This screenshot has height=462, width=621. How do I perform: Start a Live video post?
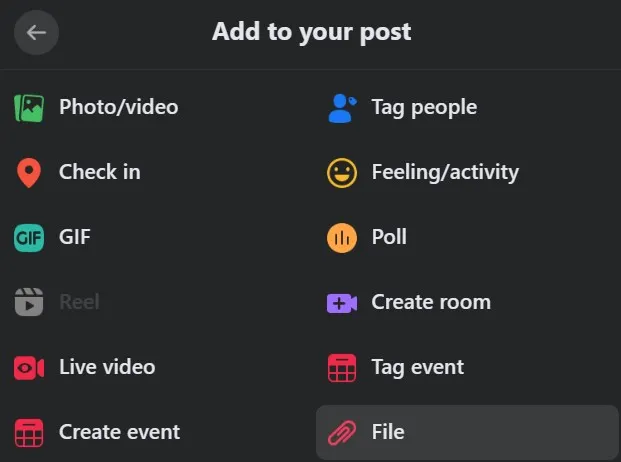(x=107, y=367)
